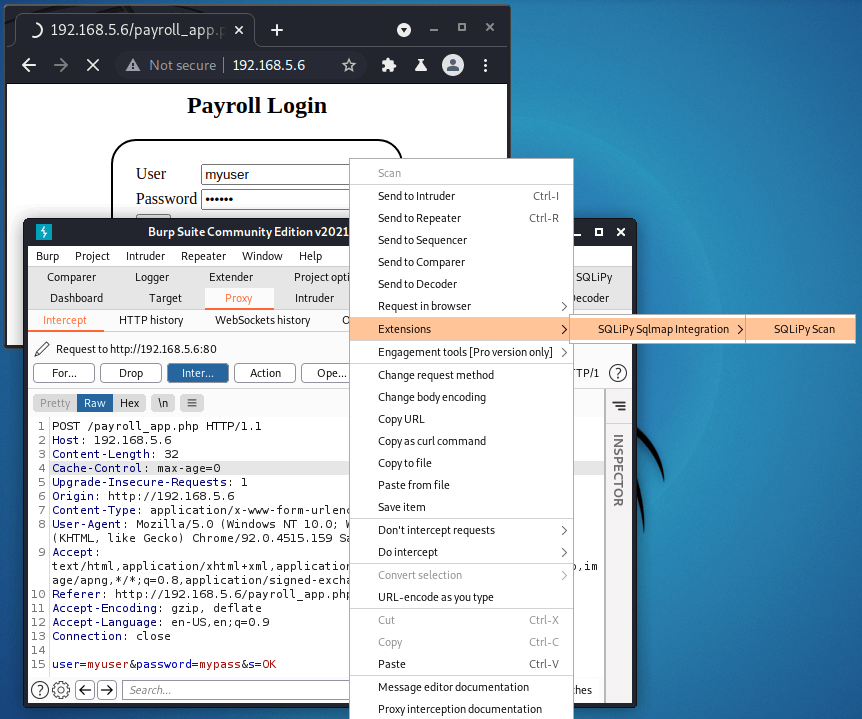The image size is (862, 719).
Task: Expand SQLiPy Sqlmap Integration submenu
Action: pyautogui.click(x=657, y=329)
